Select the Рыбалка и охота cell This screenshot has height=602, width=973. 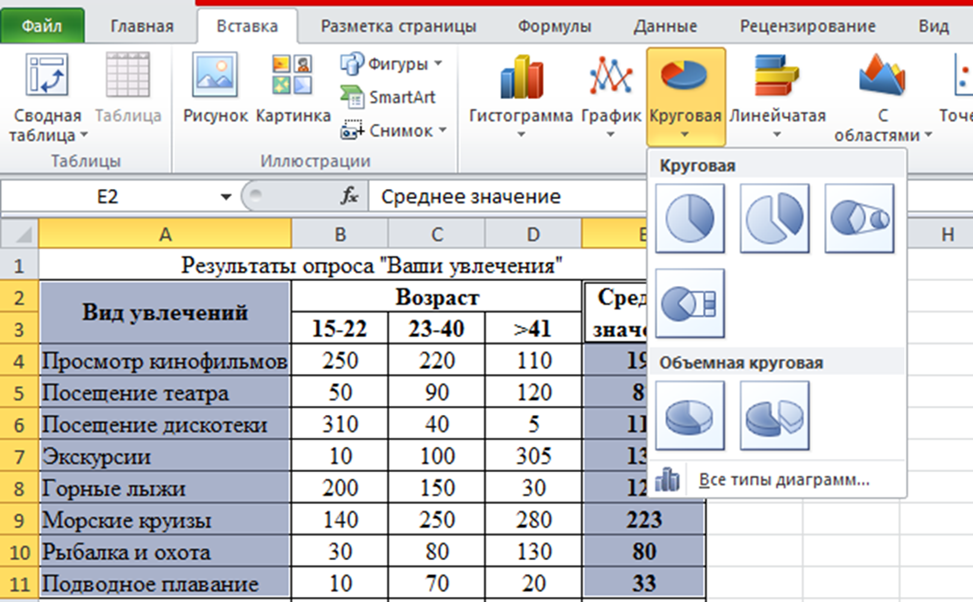click(165, 552)
